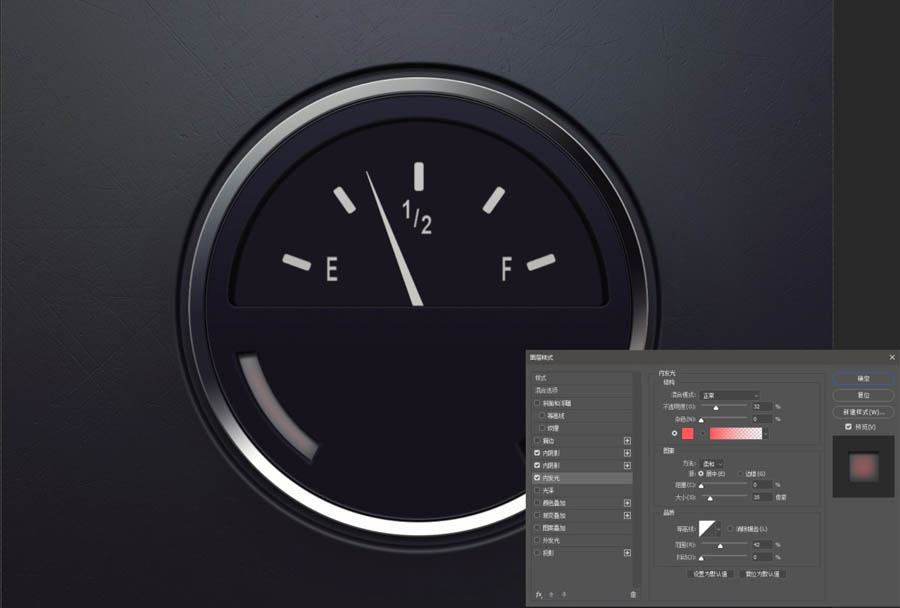This screenshot has height=608, width=900.
Task: Click the 范围 value field showing 42
Action: 762,544
